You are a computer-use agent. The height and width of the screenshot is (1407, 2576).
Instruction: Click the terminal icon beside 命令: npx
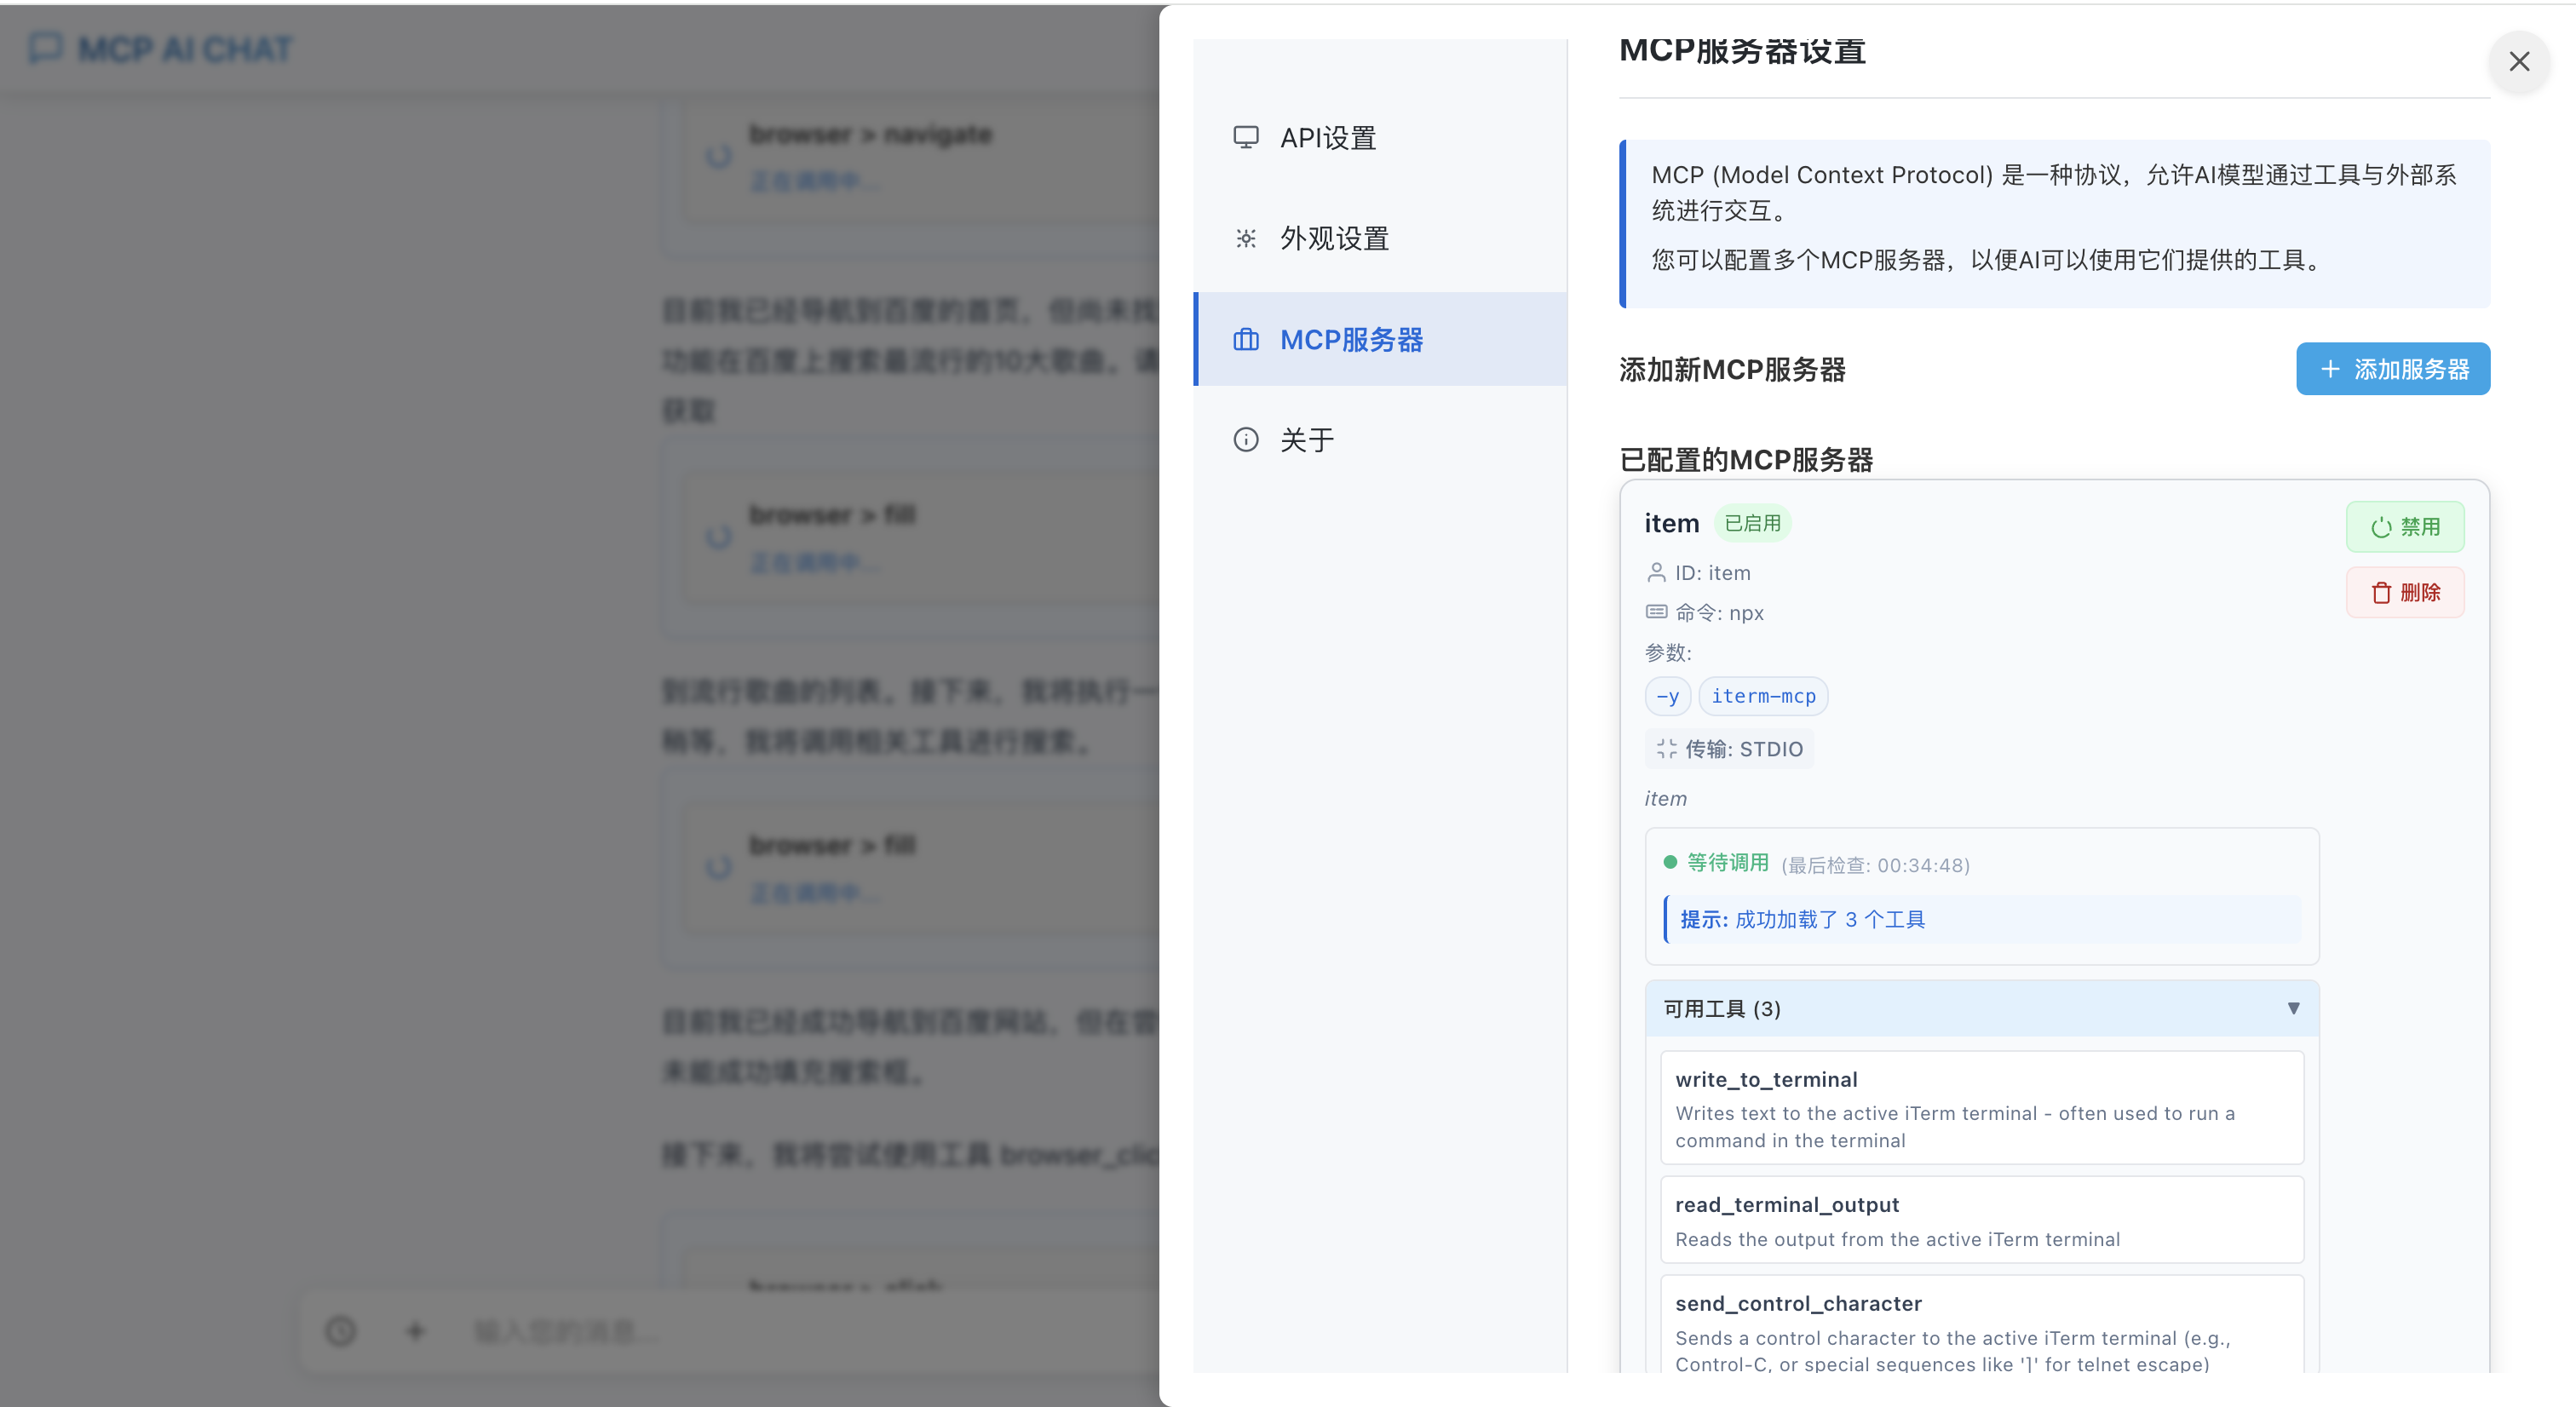click(1656, 613)
